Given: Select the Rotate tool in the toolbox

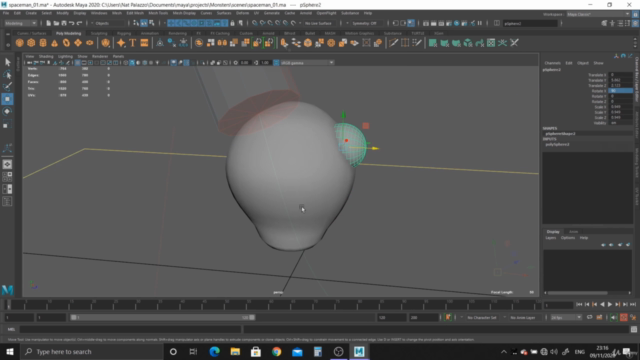Looking at the screenshot, I should pyautogui.click(x=7, y=111).
